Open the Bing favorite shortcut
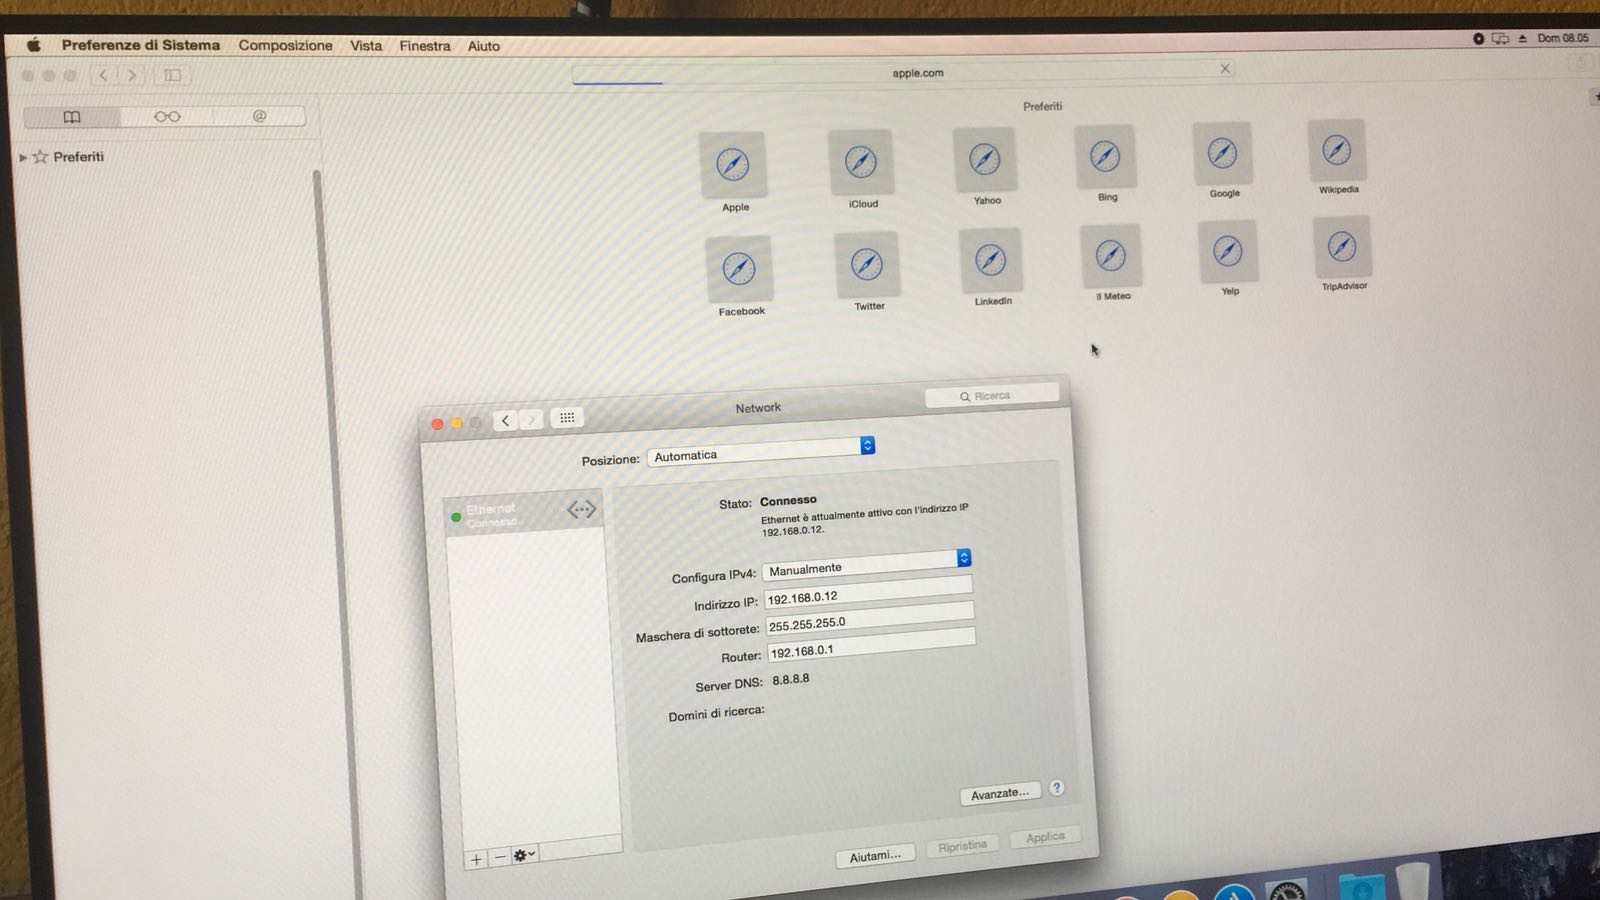Image resolution: width=1600 pixels, height=900 pixels. (x=1105, y=156)
